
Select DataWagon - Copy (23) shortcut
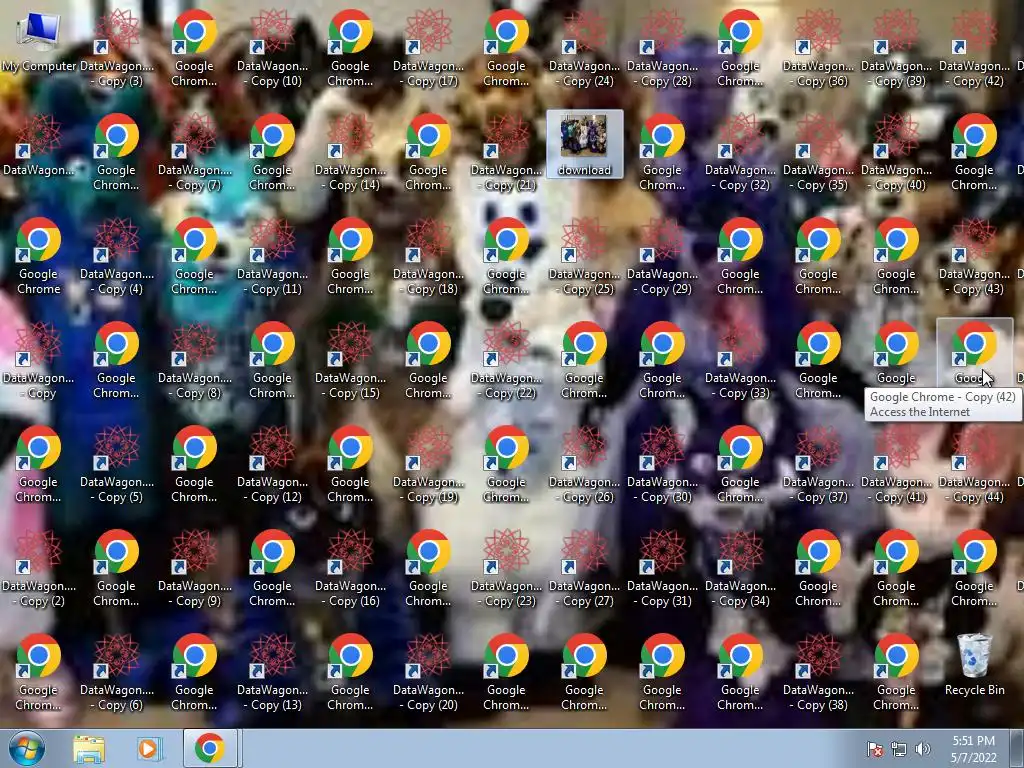click(507, 566)
